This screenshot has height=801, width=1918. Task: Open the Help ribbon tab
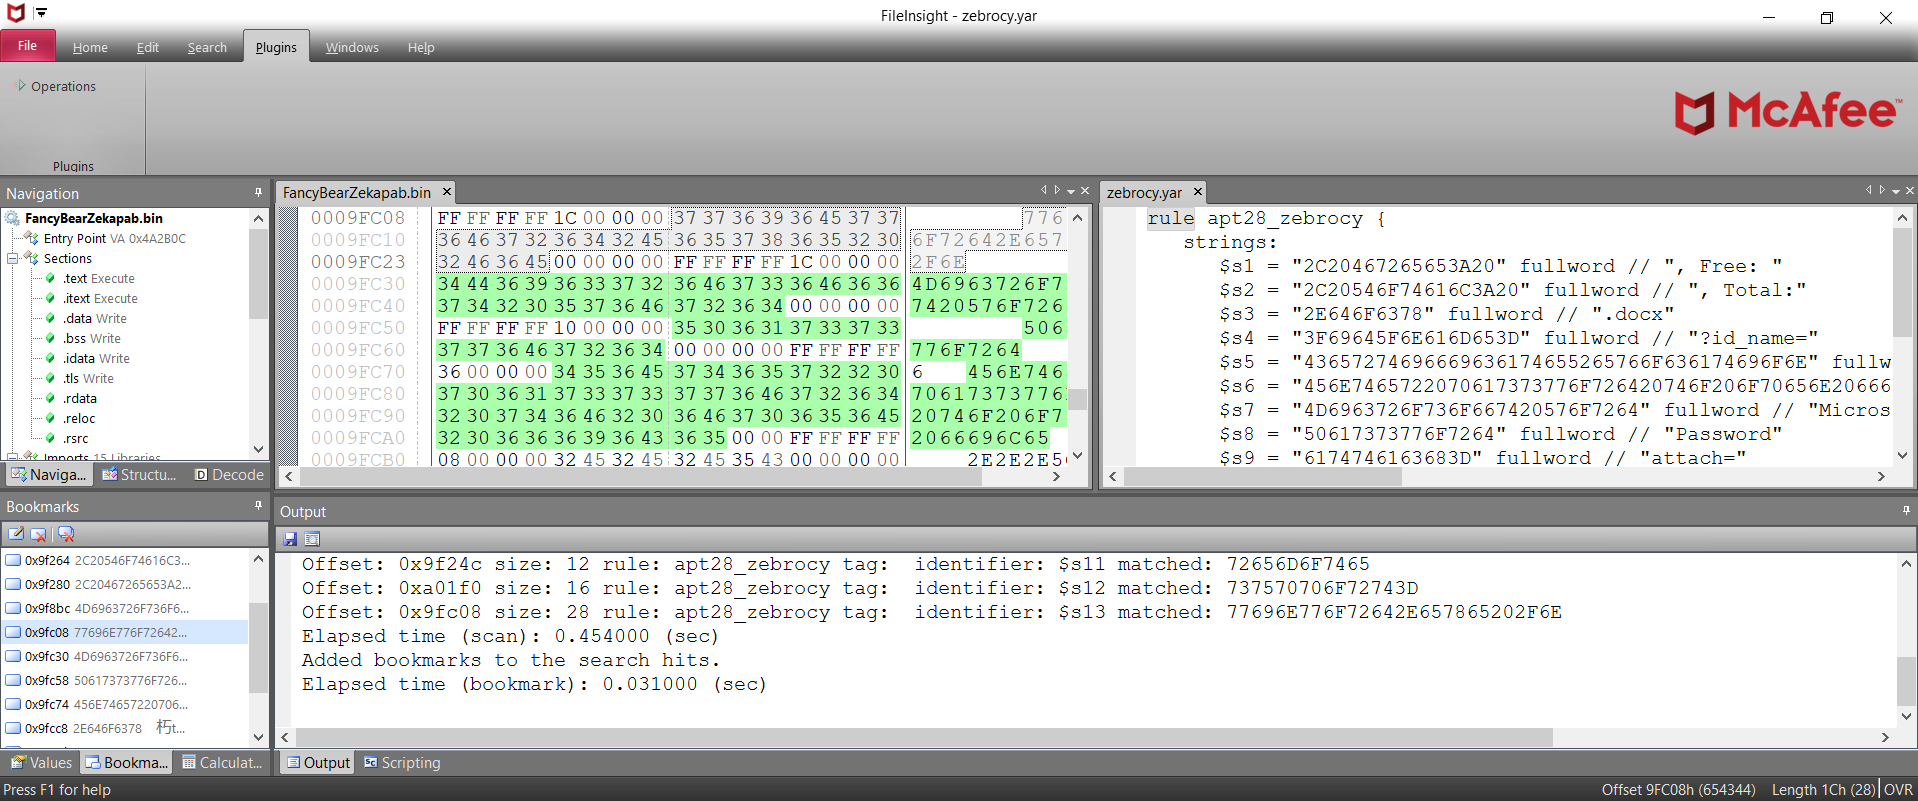421,47
